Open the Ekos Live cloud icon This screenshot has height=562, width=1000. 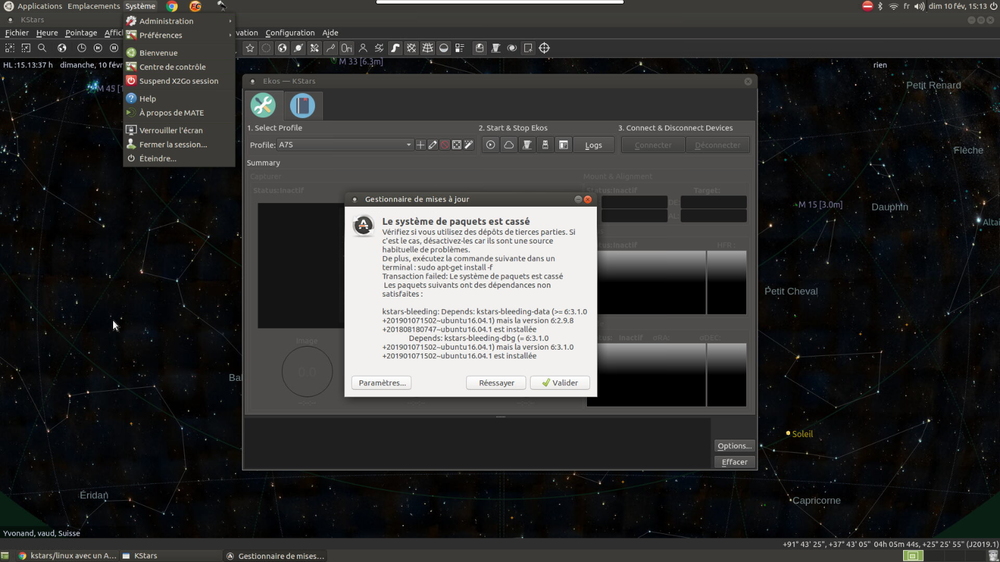pyautogui.click(x=509, y=145)
